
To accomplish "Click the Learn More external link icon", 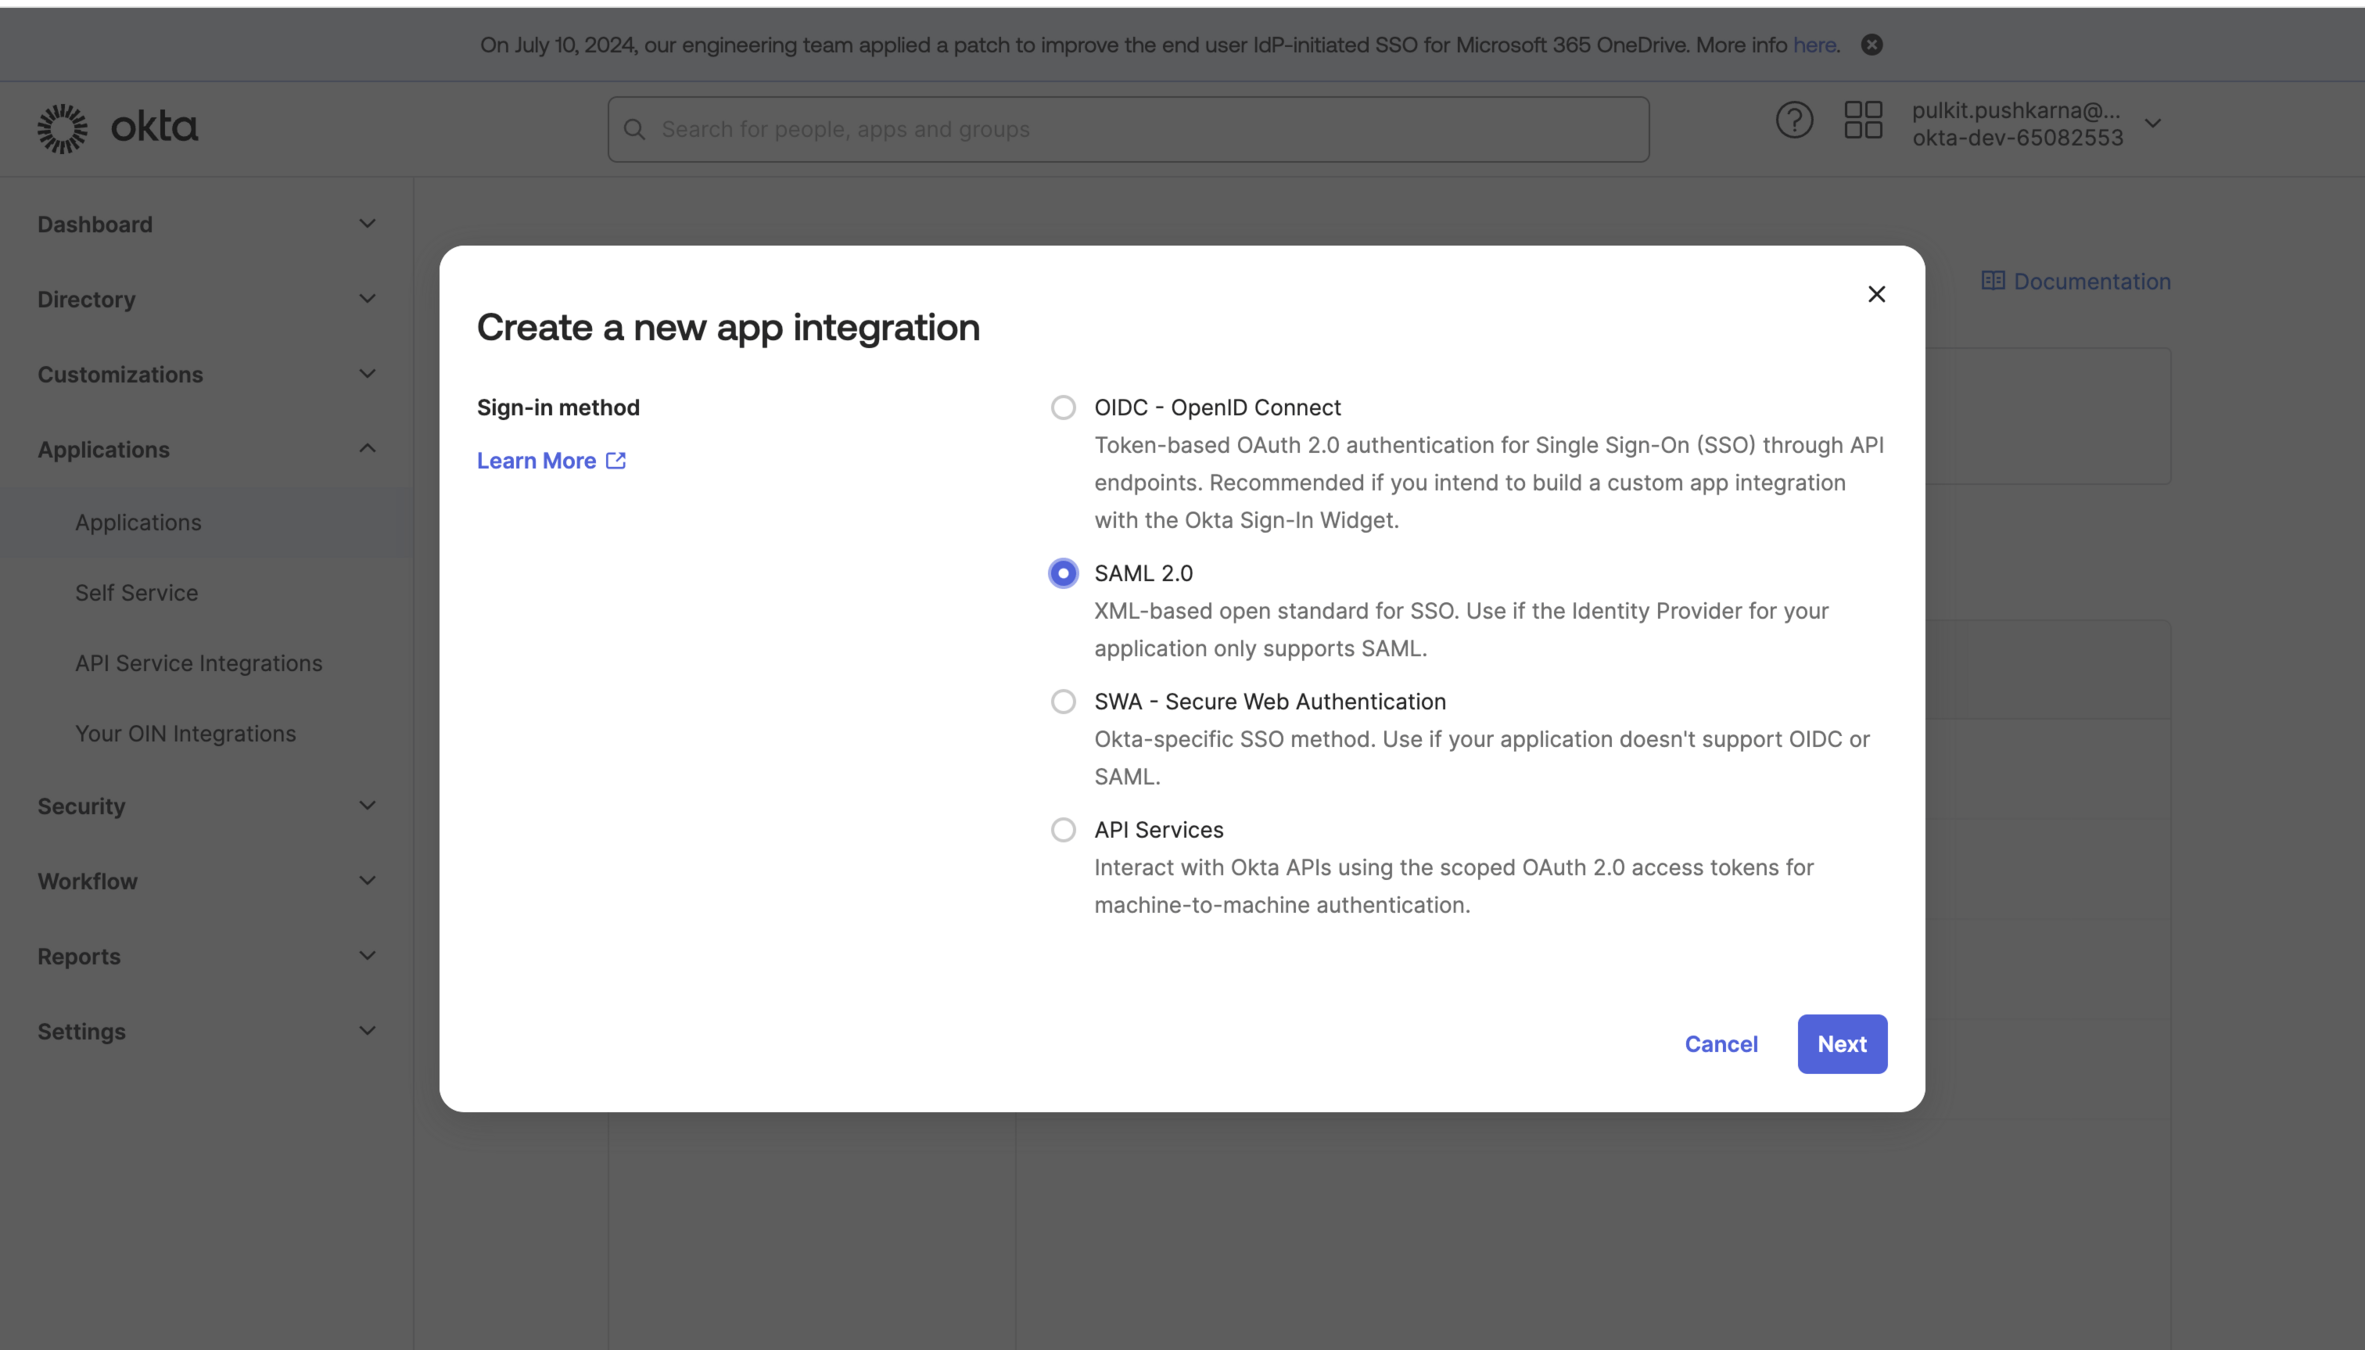I will [x=616, y=460].
